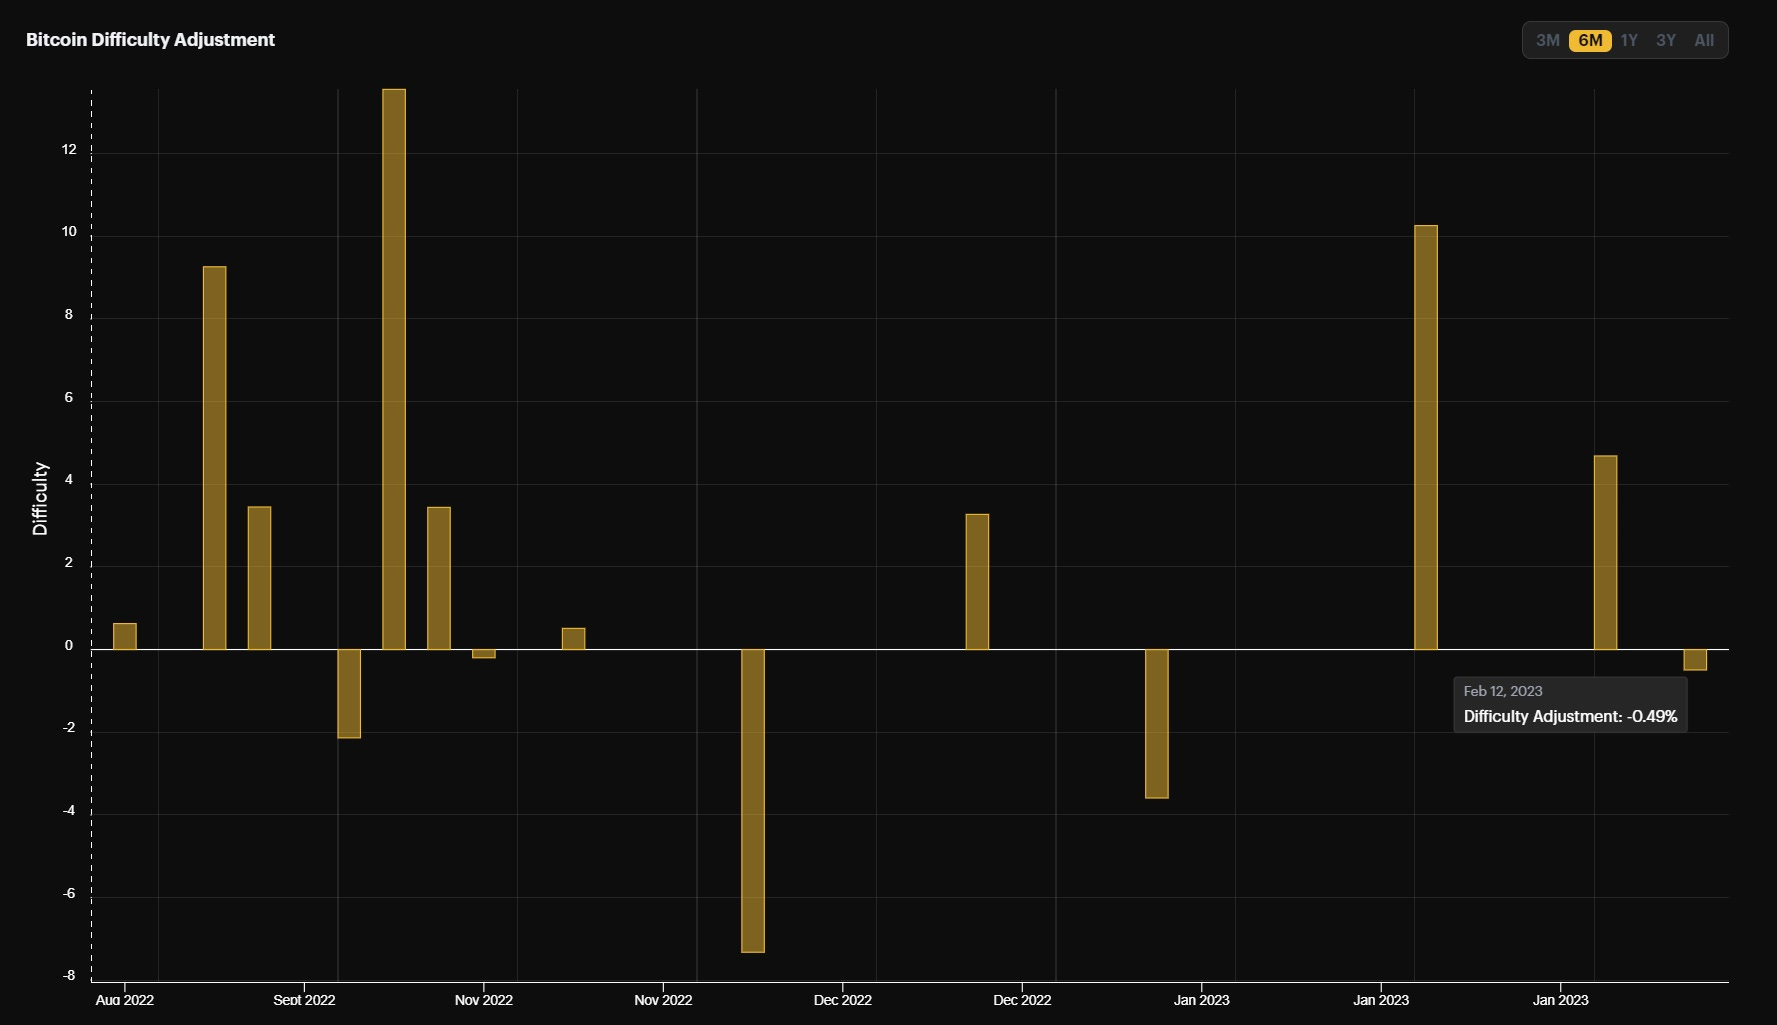This screenshot has width=1777, height=1025.
Task: Click the y-axis value -8
Action: click(x=69, y=976)
